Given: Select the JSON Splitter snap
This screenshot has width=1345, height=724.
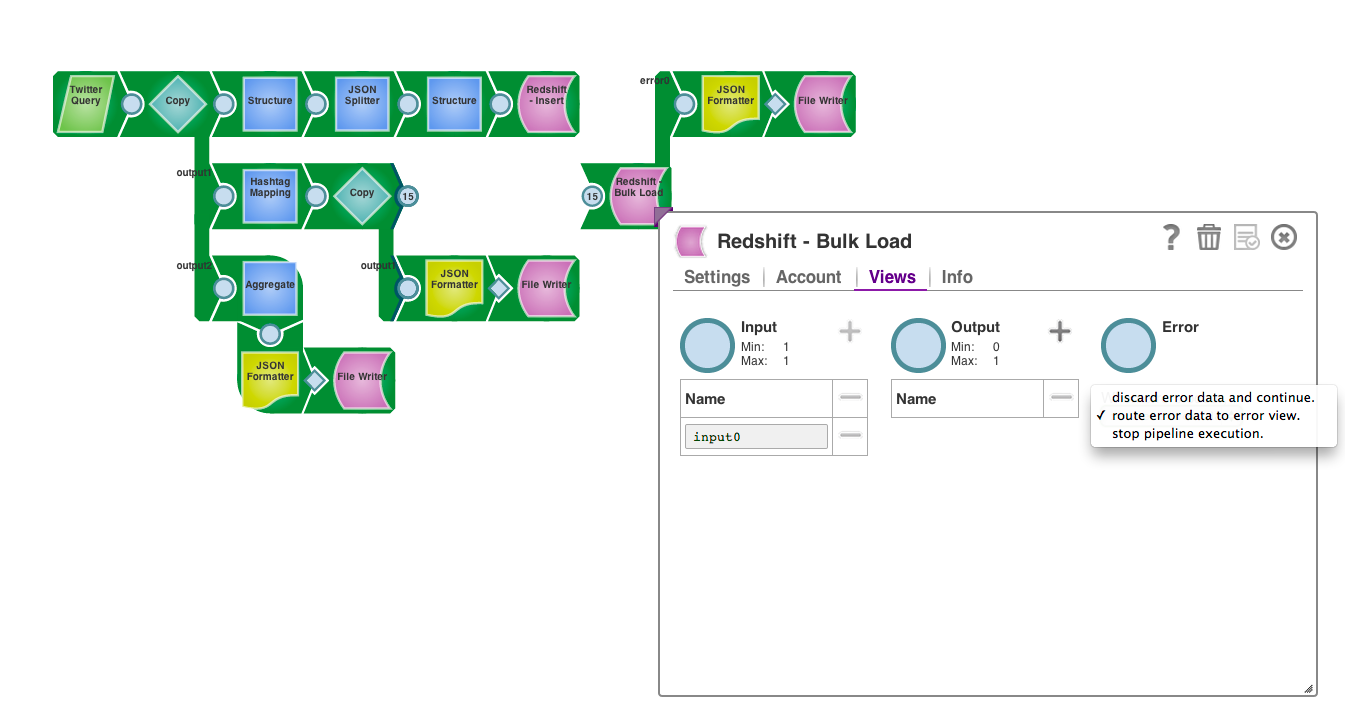Looking at the screenshot, I should [362, 103].
